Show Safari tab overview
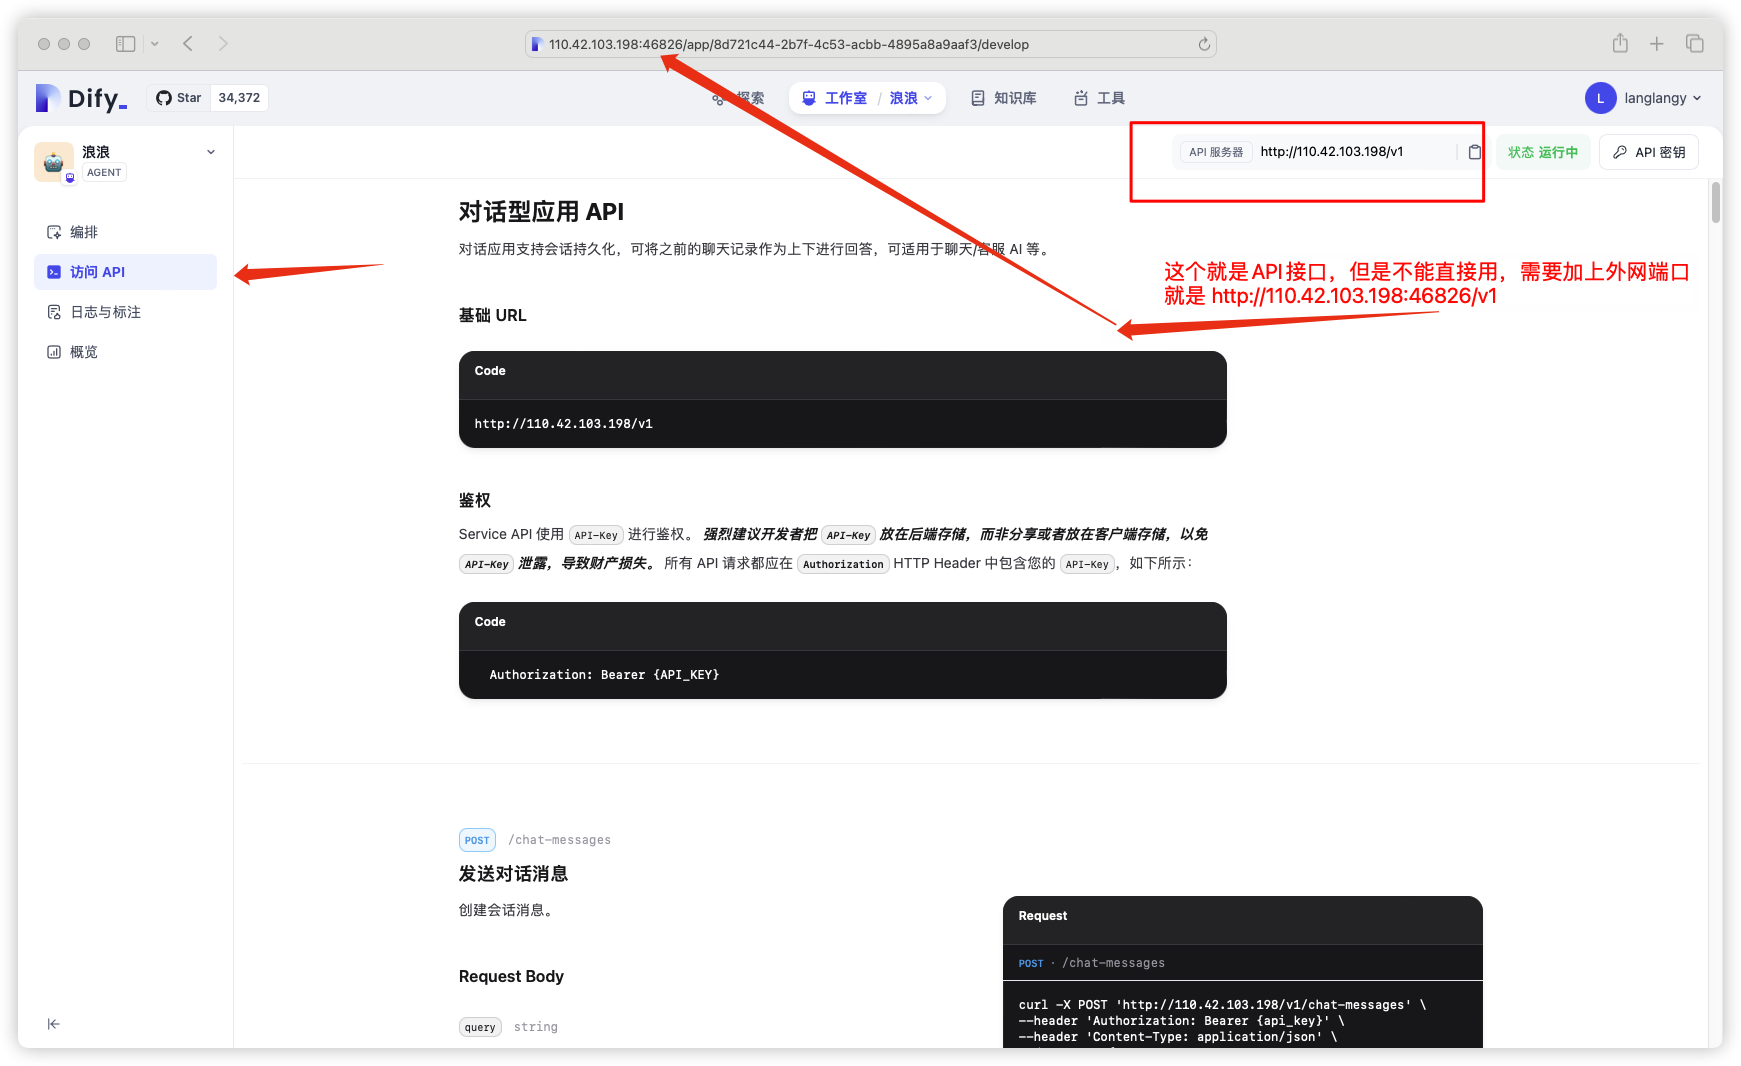 1694,43
